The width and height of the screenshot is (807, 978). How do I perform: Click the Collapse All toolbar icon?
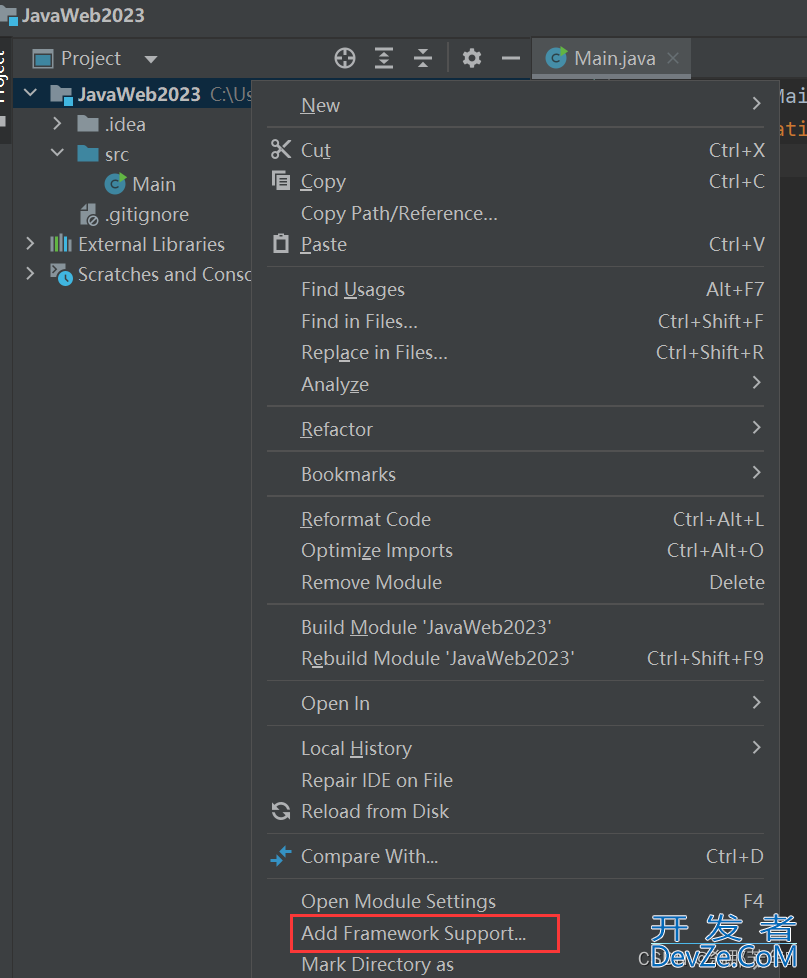423,58
